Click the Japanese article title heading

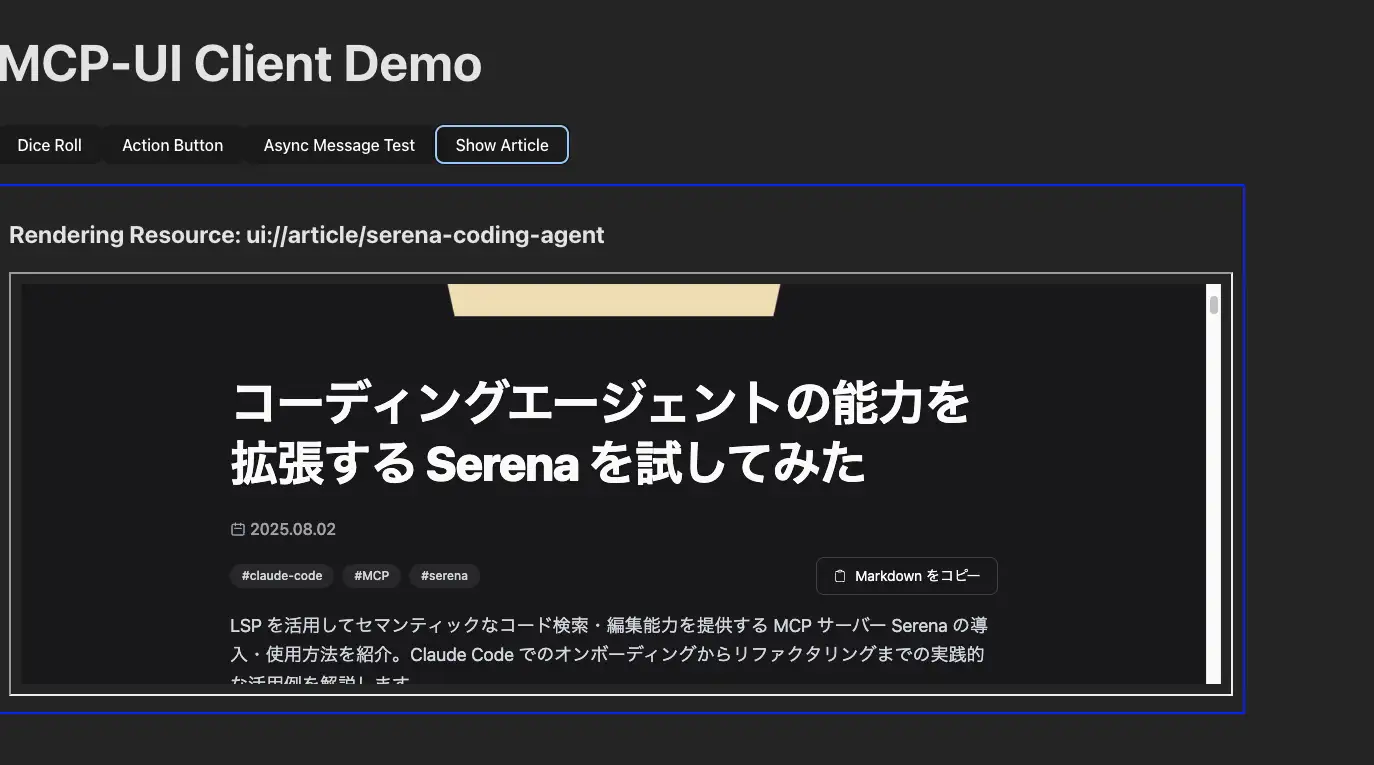pyautogui.click(x=600, y=433)
